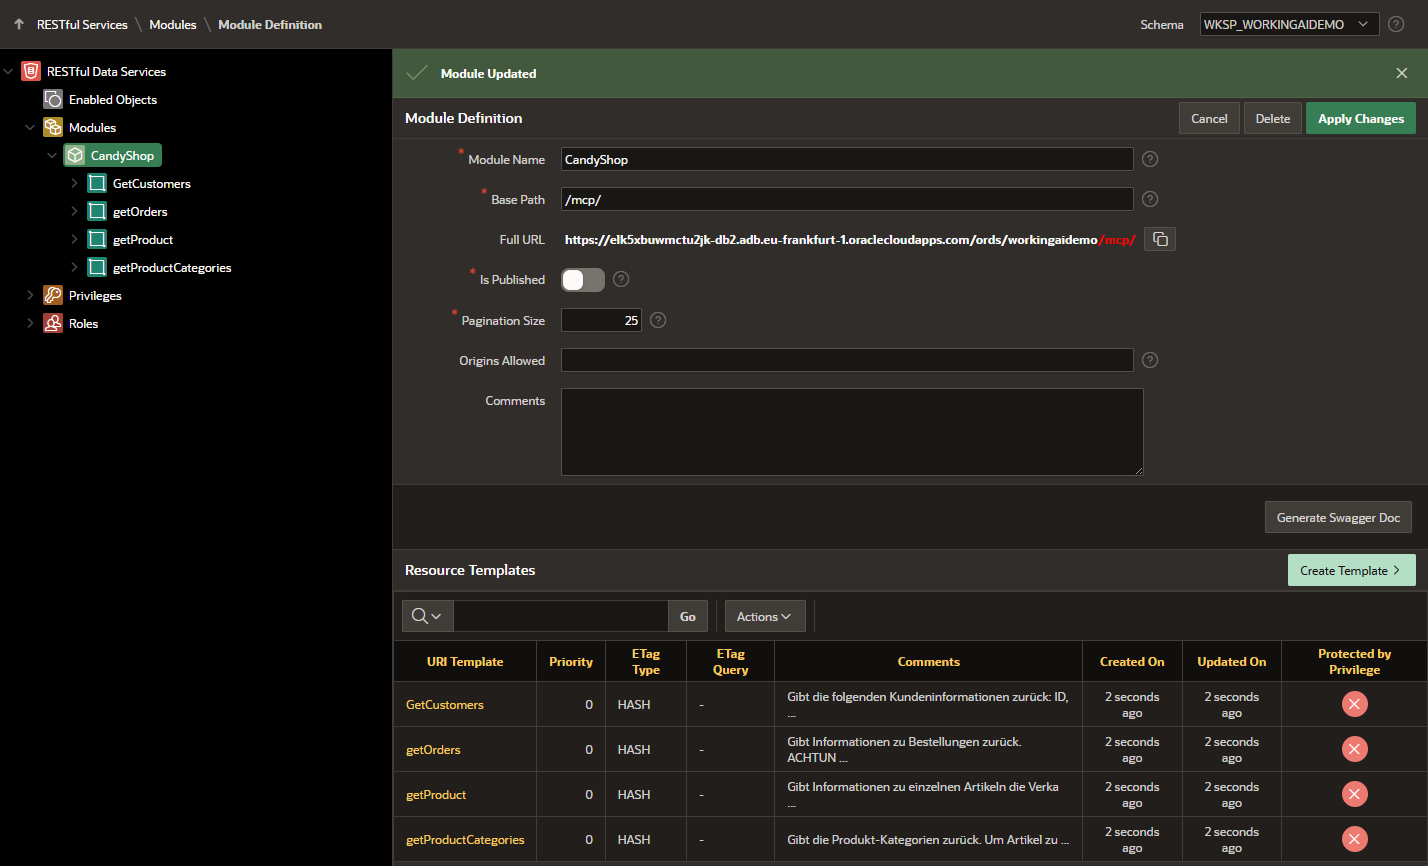Screen dimensions: 1428x866
Task: Click the help icon next to Schema selector
Action: pos(1396,24)
